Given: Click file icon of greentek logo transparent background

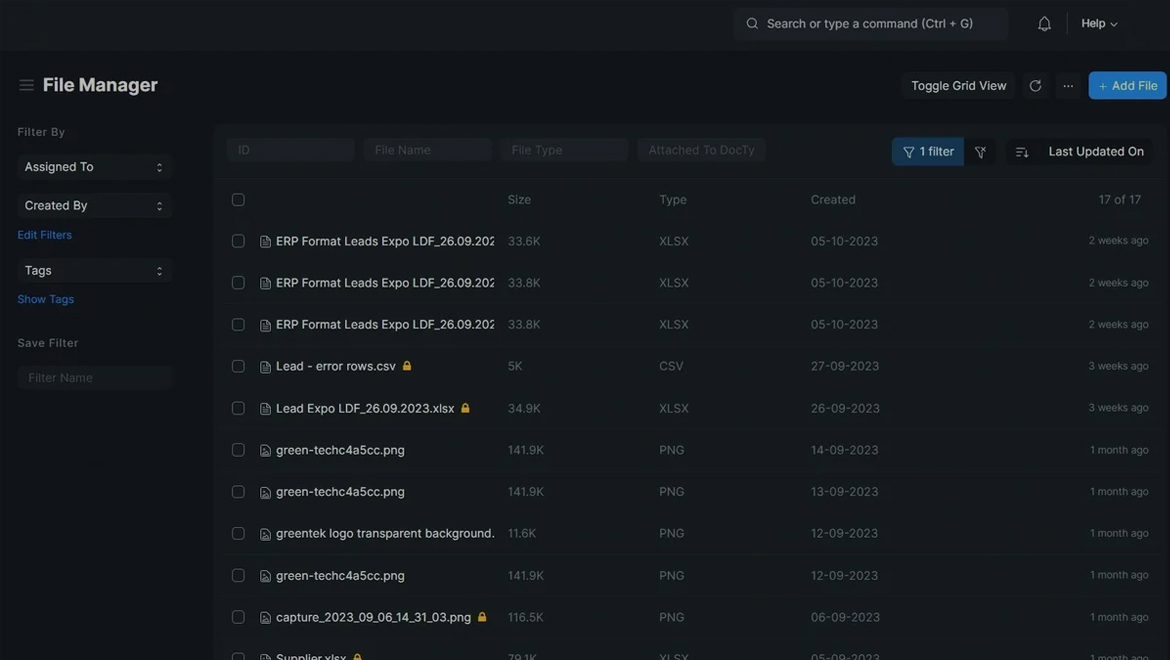Looking at the screenshot, I should coord(265,534).
